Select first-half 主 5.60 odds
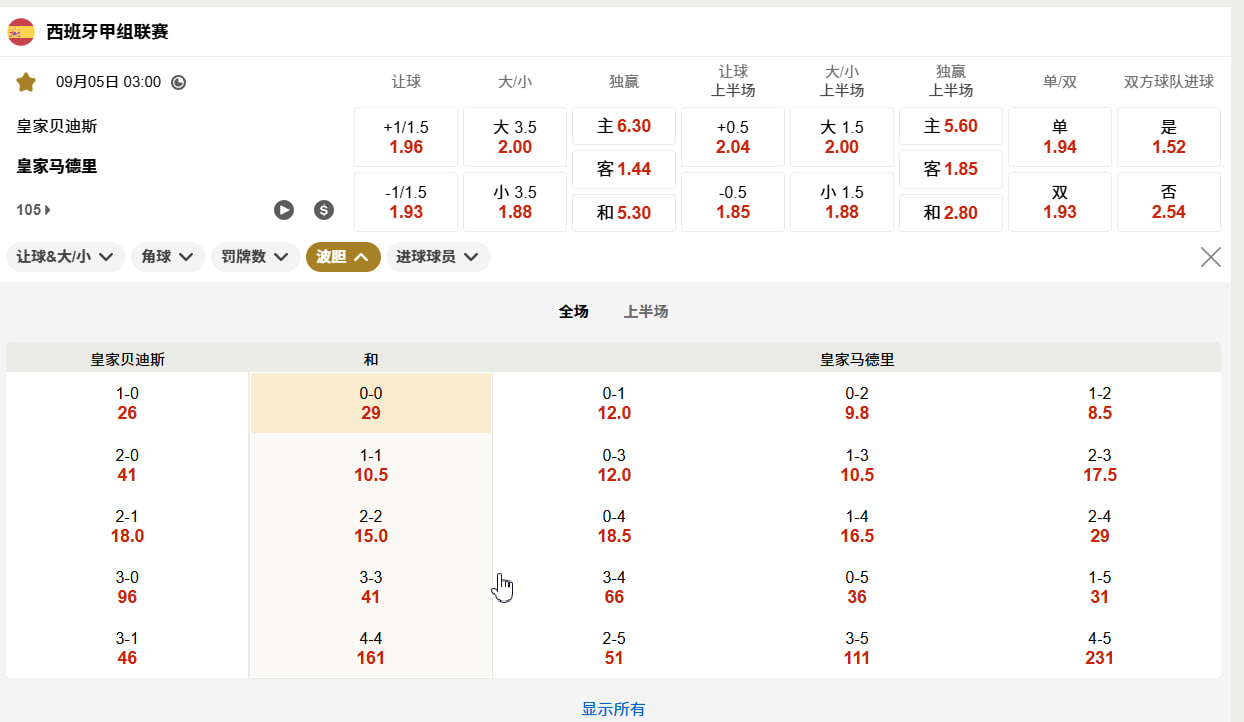Image resolution: width=1244 pixels, height=722 pixels. 951,126
